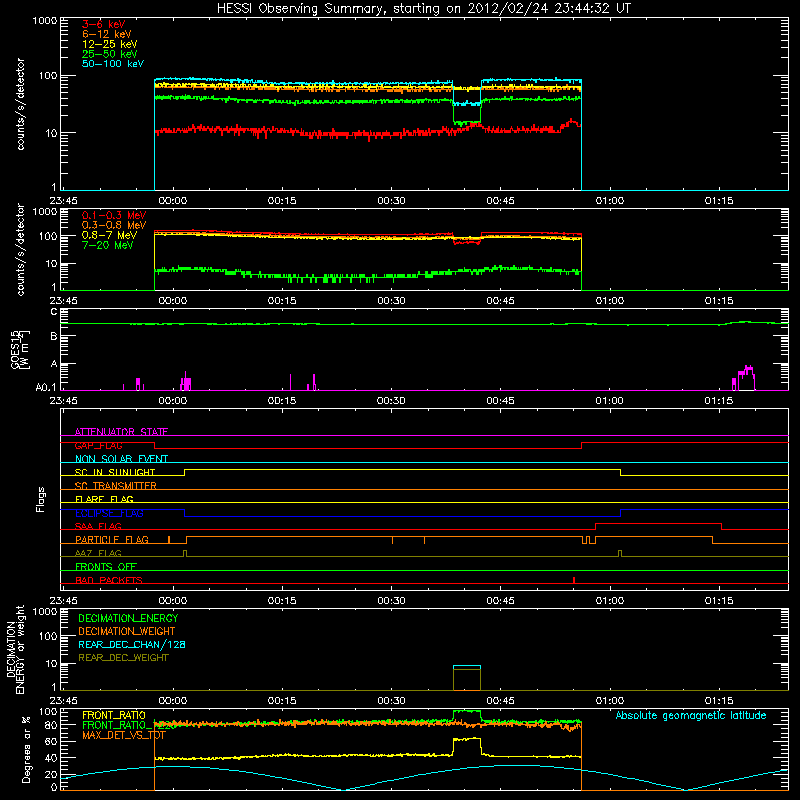Click the BAD_PACKETS flag label
The height and width of the screenshot is (800, 800).
point(109,580)
